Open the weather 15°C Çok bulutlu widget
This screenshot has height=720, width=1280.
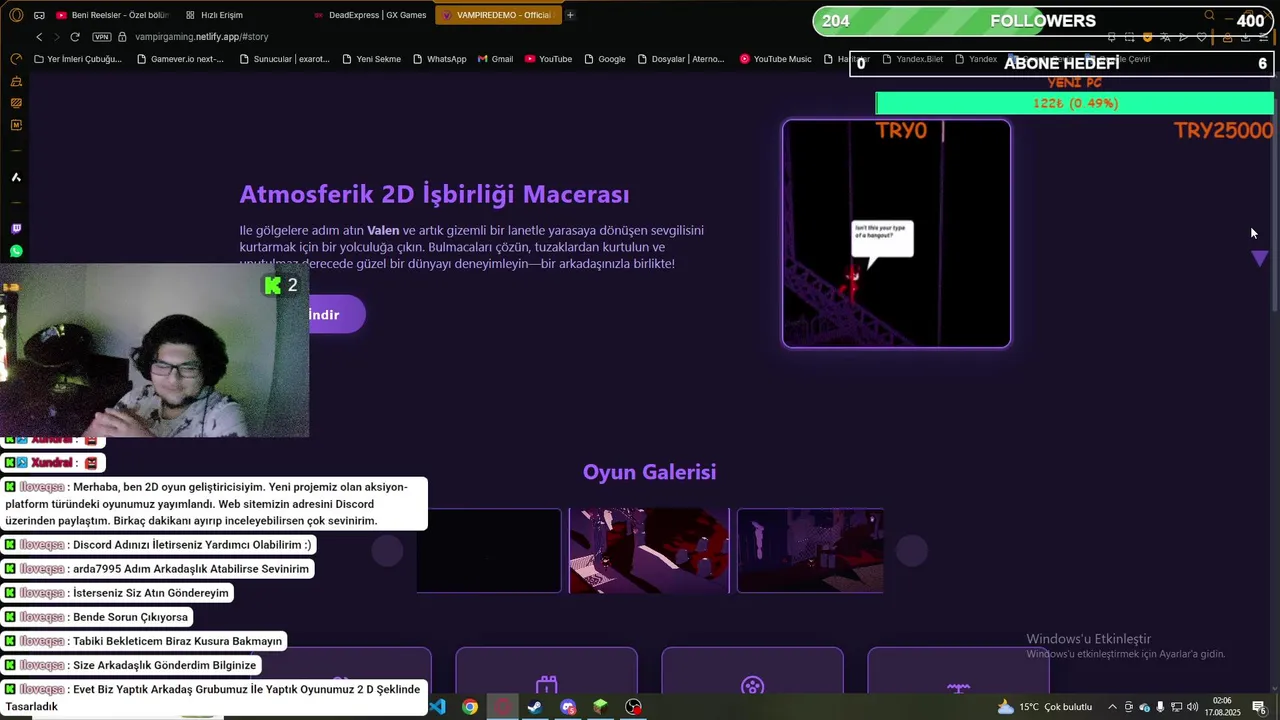pos(1046,707)
